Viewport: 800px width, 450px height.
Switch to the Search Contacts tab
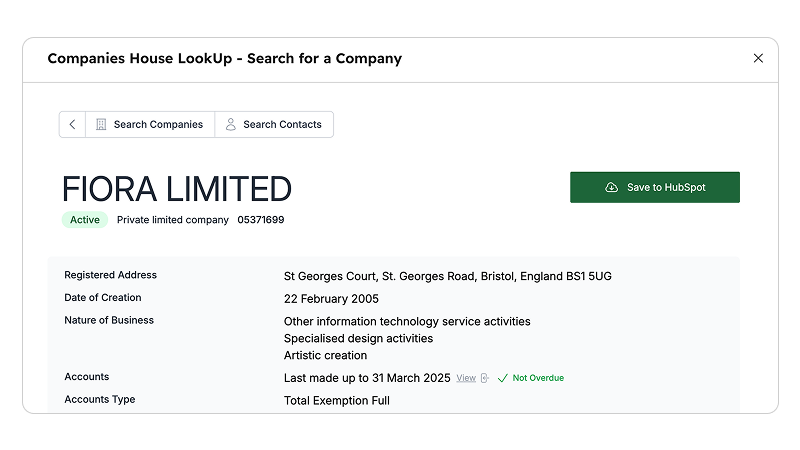[x=274, y=124]
